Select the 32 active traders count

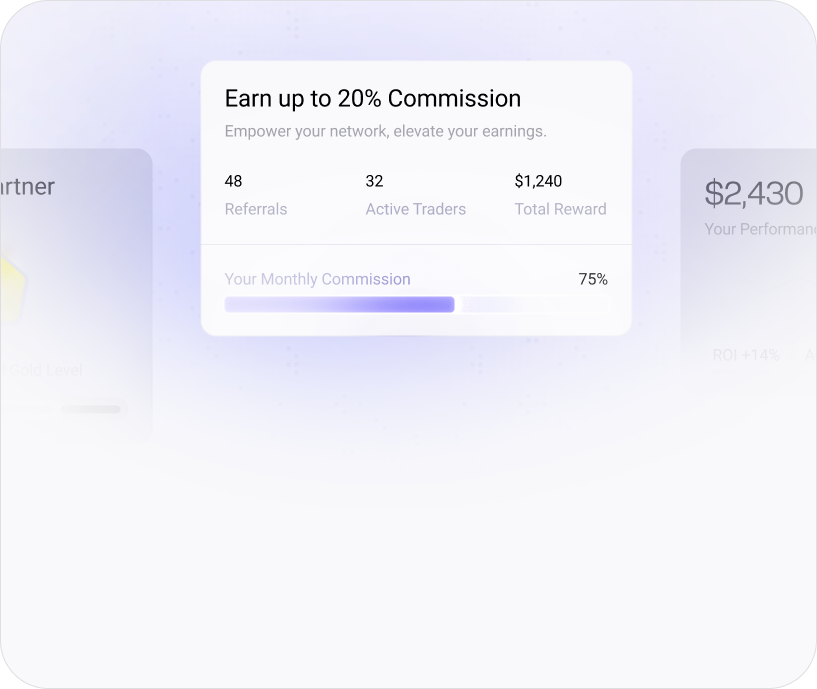click(x=374, y=181)
